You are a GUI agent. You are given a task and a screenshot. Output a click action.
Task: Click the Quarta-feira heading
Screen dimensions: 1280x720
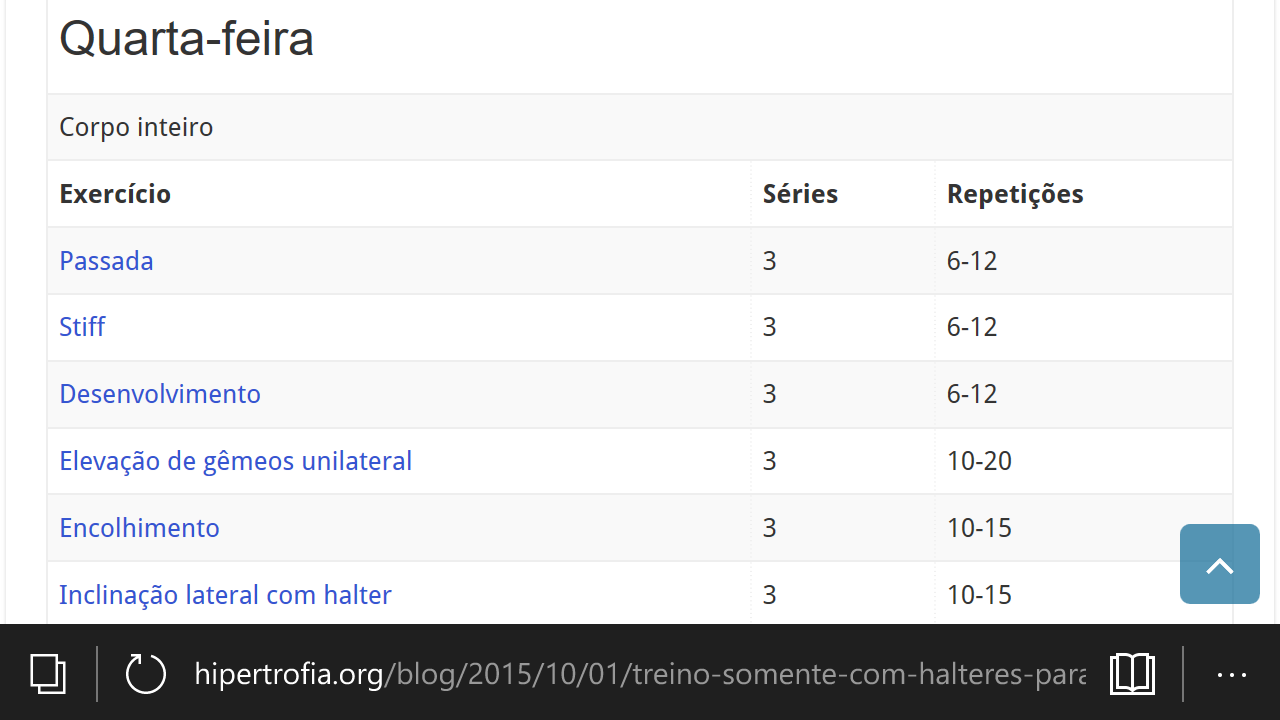(186, 39)
